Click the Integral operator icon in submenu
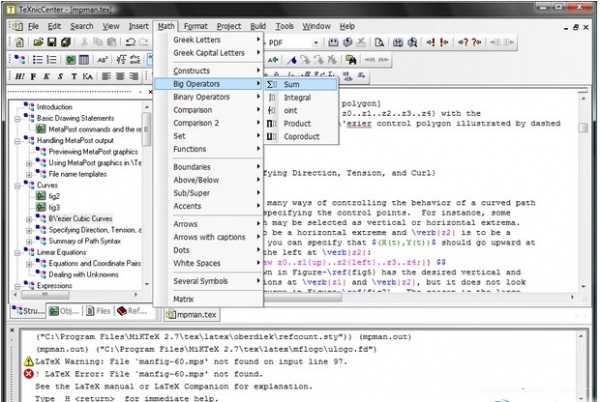 (273, 97)
